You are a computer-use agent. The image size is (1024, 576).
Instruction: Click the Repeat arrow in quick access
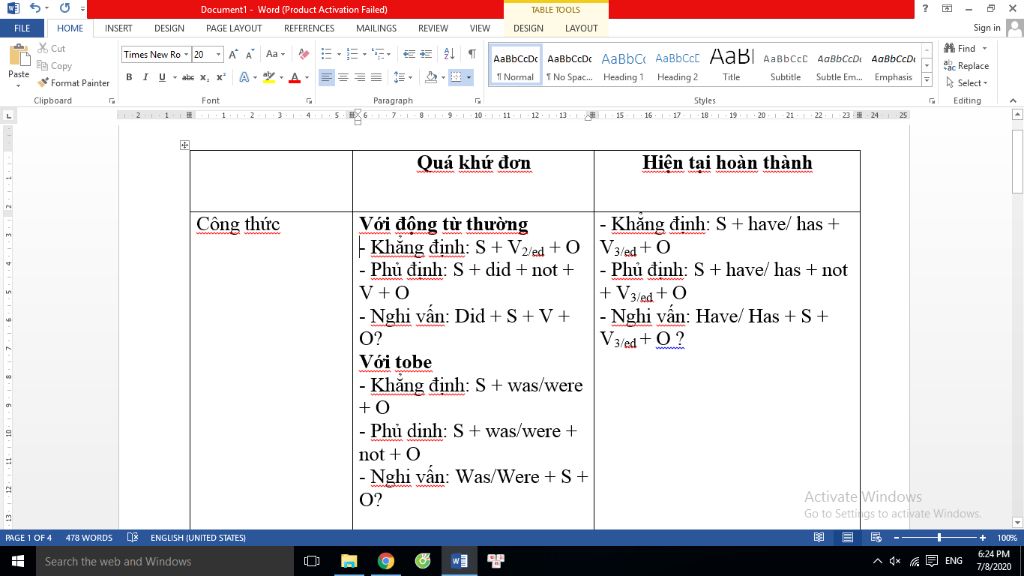point(65,8)
